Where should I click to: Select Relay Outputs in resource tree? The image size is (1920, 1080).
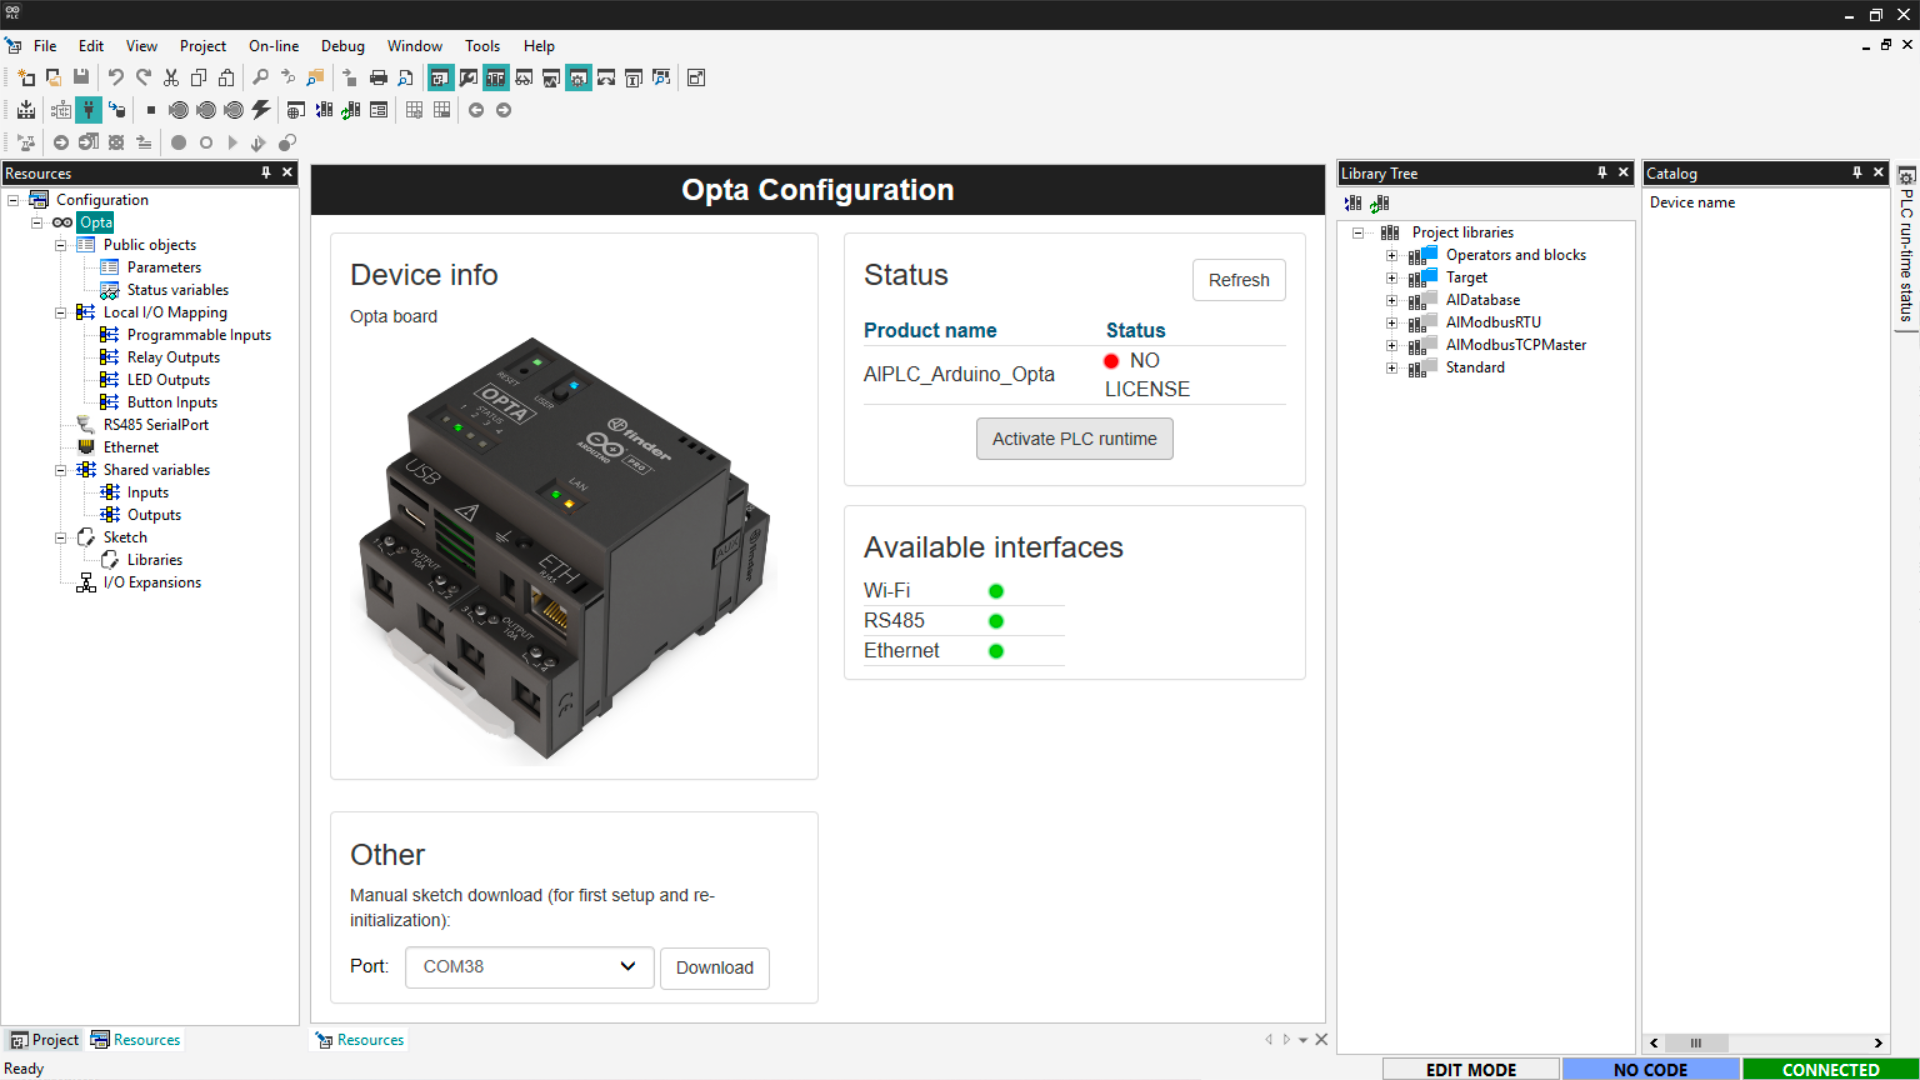click(173, 358)
